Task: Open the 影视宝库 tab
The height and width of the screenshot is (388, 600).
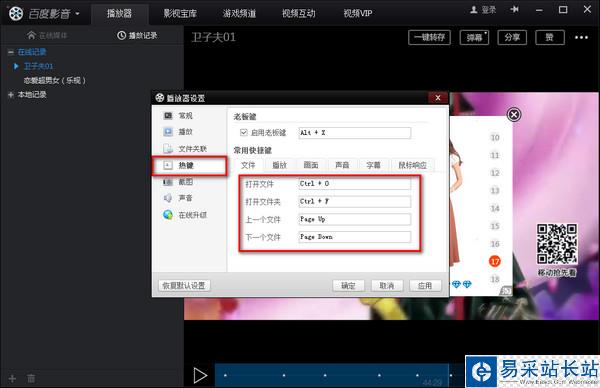Action: point(180,13)
